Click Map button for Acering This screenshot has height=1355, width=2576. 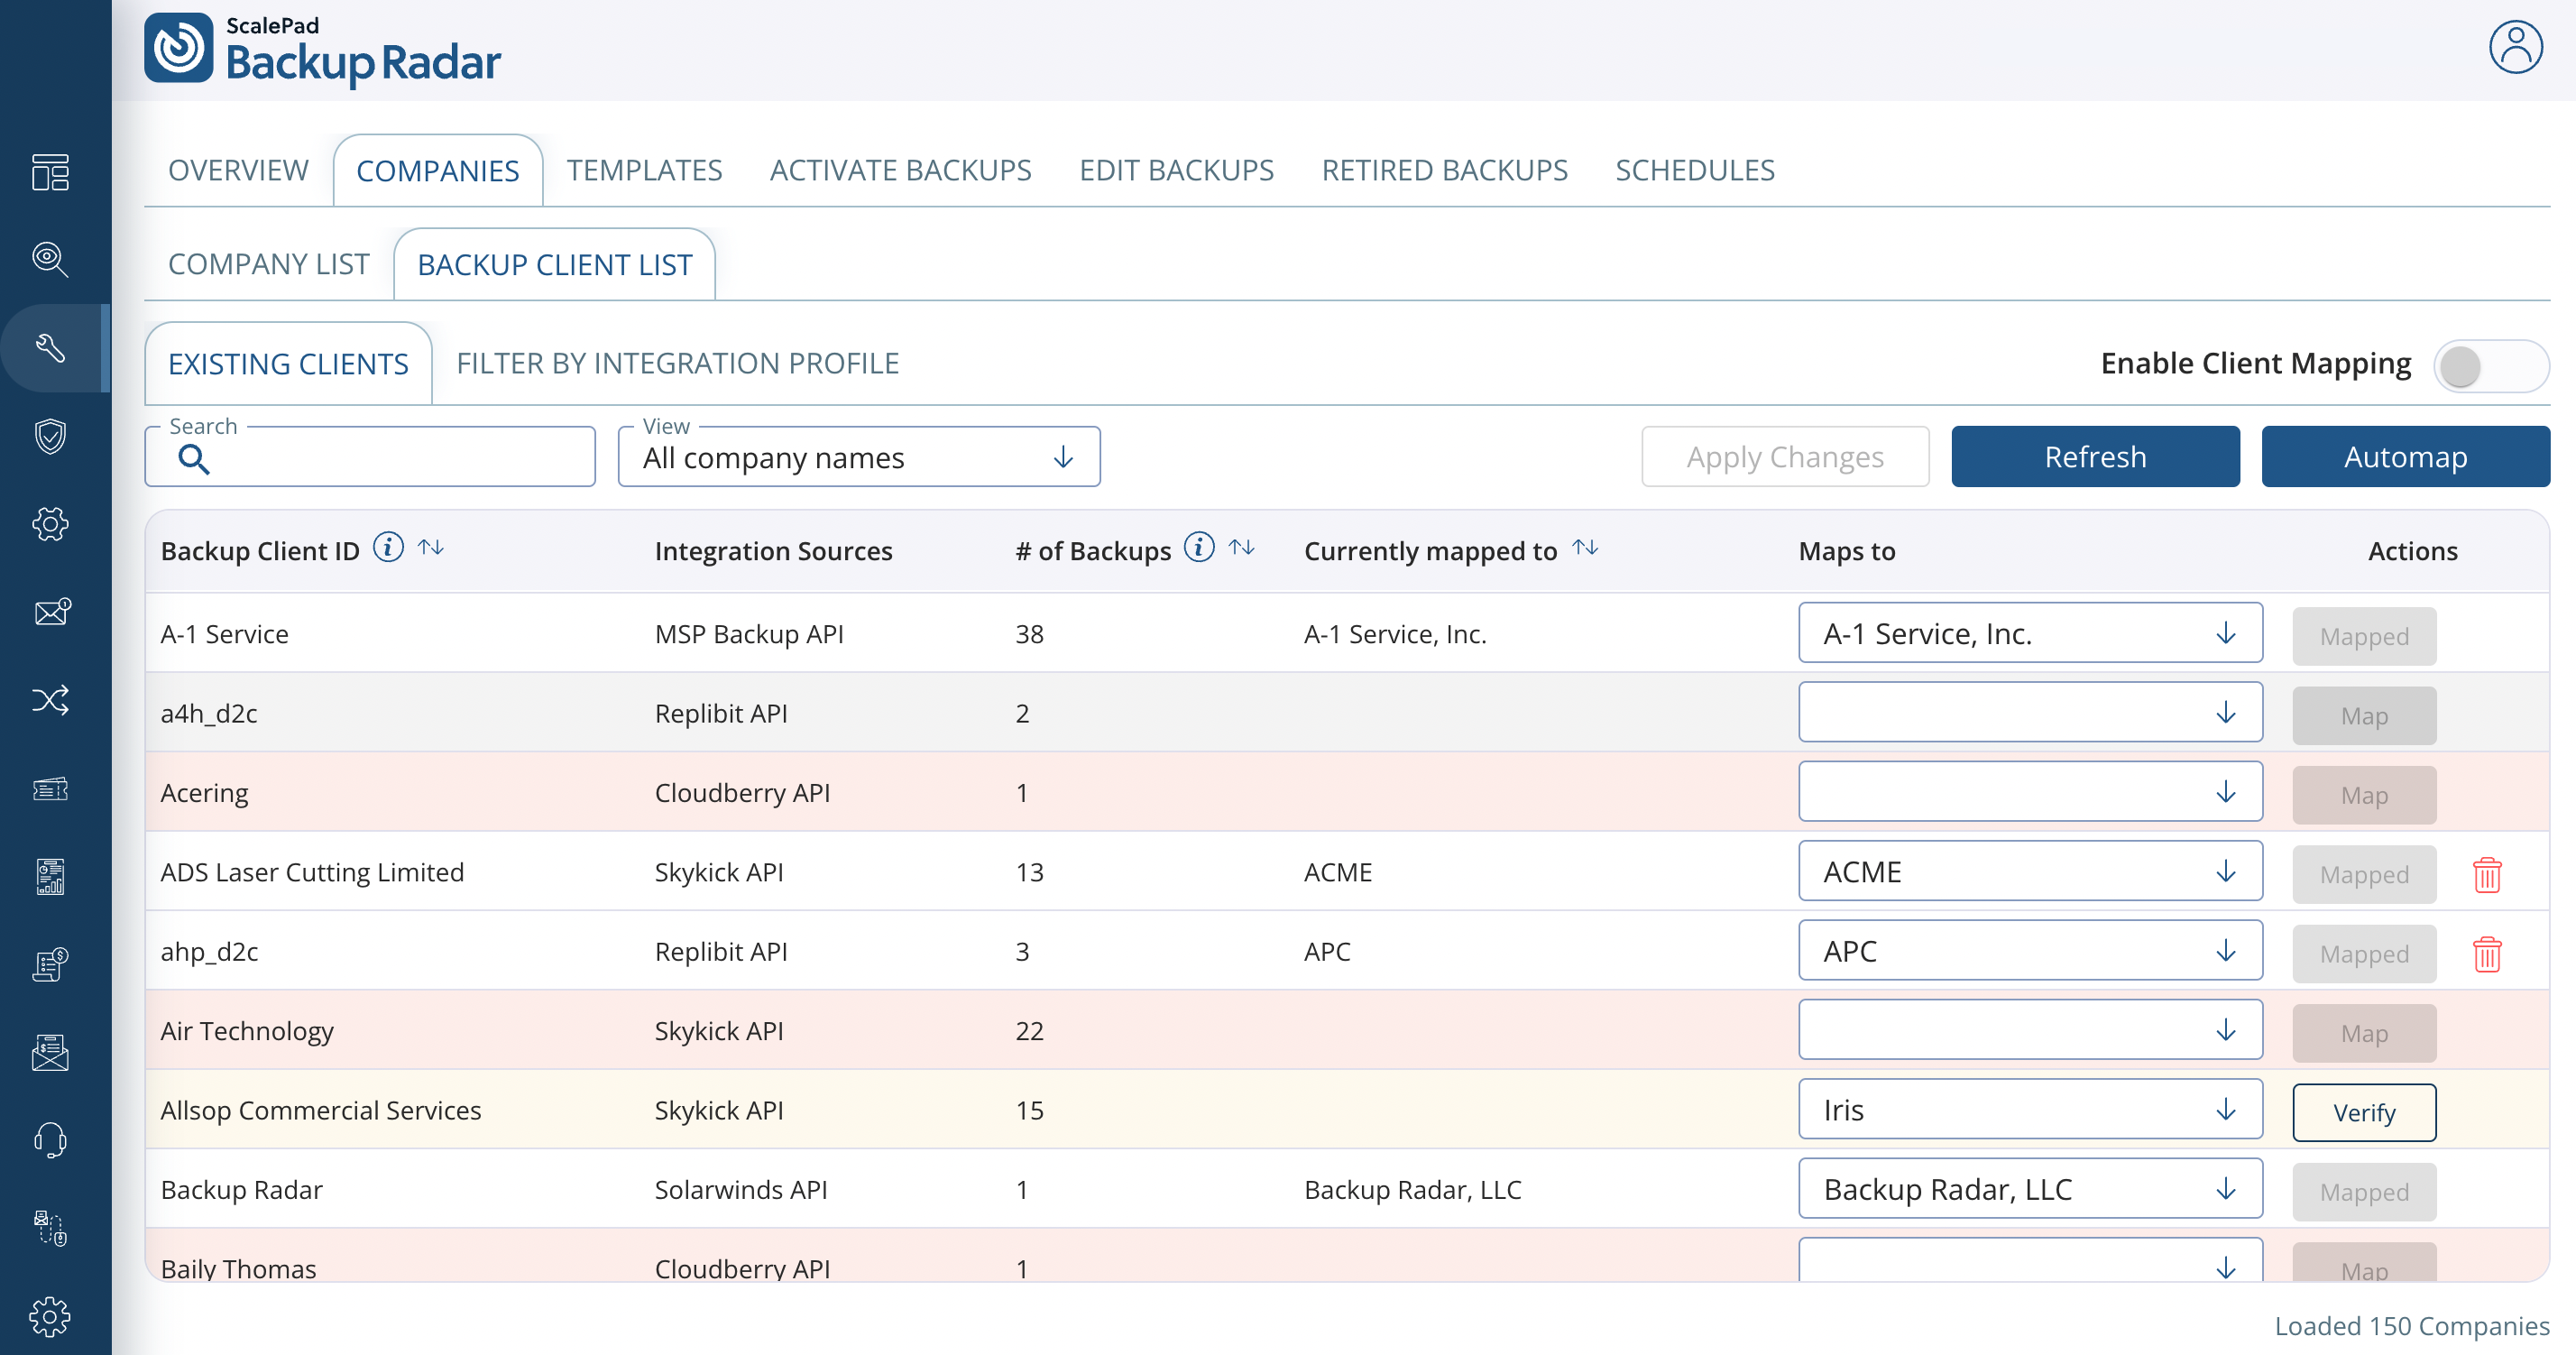tap(2364, 795)
